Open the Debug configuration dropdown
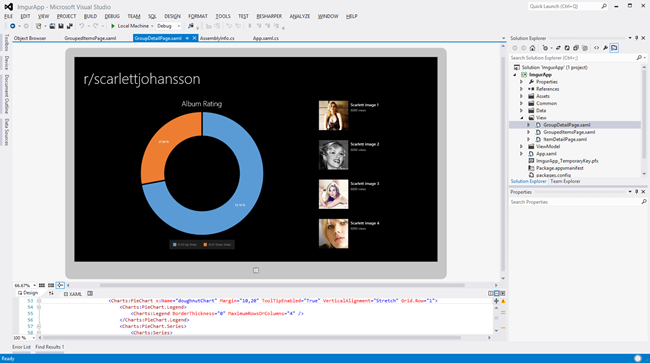 [169, 26]
